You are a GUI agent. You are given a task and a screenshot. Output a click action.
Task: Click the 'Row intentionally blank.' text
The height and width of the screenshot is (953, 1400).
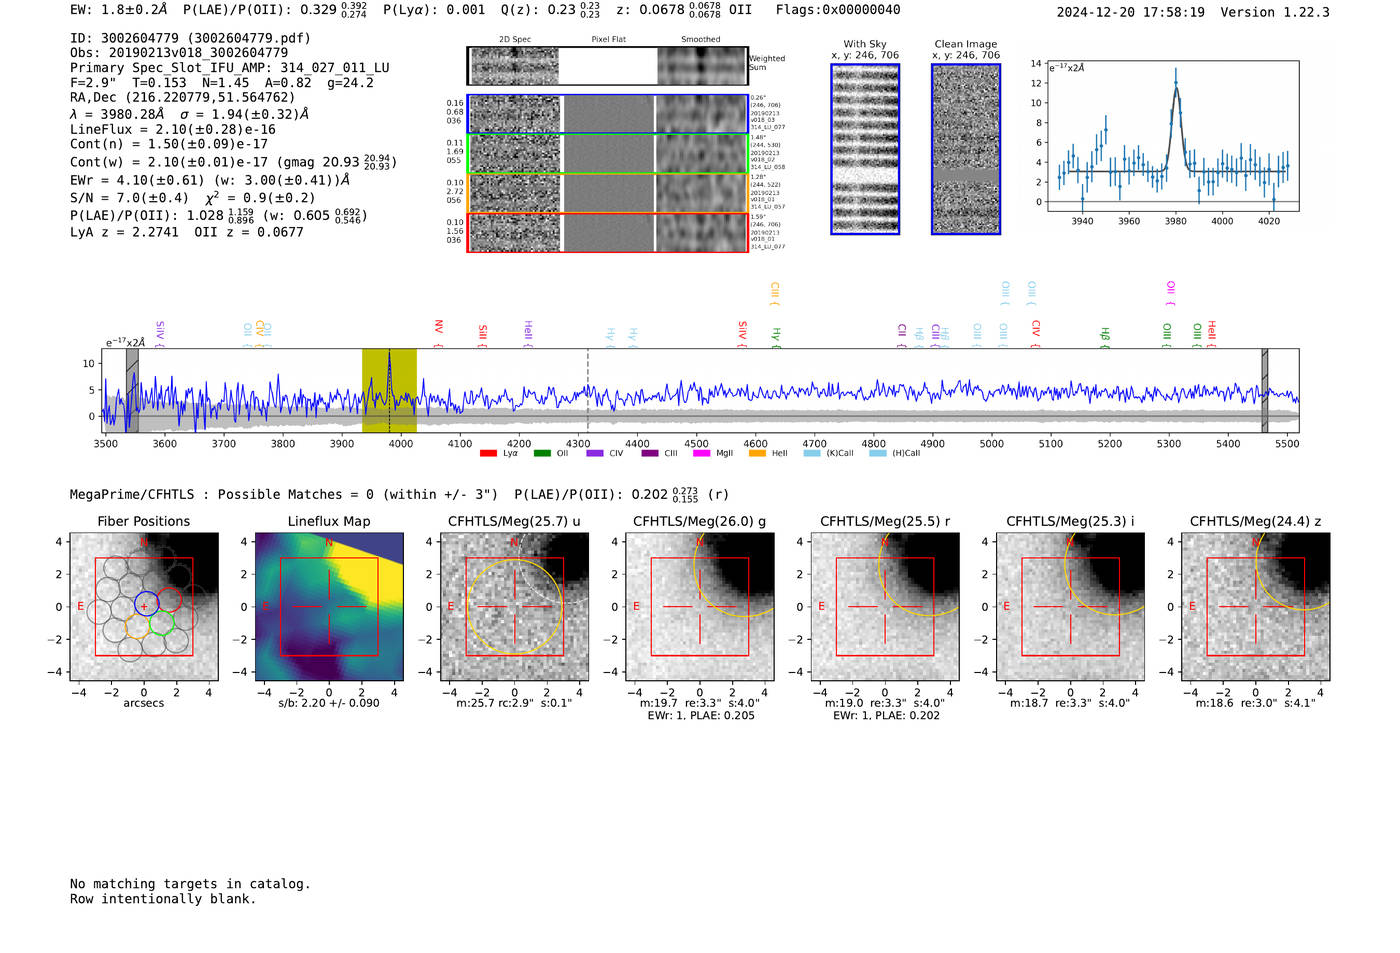[x=163, y=899]
